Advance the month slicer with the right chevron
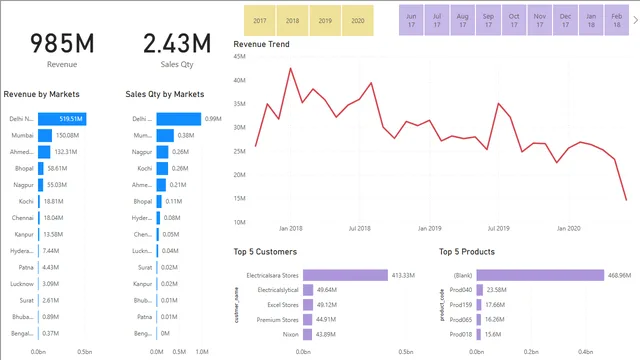This screenshot has height=360, width=640. [635, 20]
